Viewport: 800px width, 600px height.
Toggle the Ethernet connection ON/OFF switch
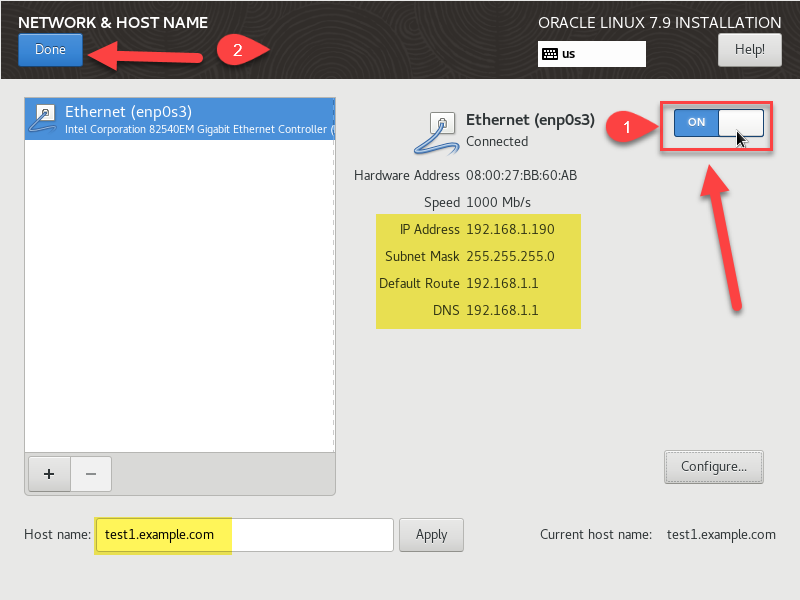pos(718,122)
